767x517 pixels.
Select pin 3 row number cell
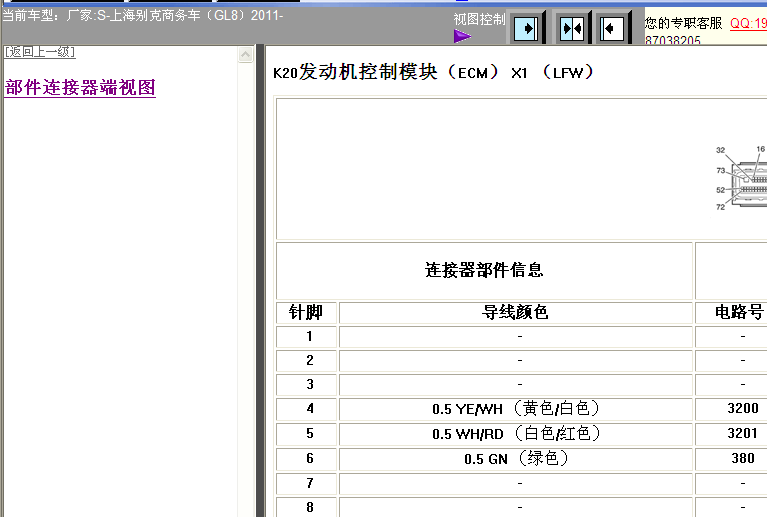[x=306, y=384]
